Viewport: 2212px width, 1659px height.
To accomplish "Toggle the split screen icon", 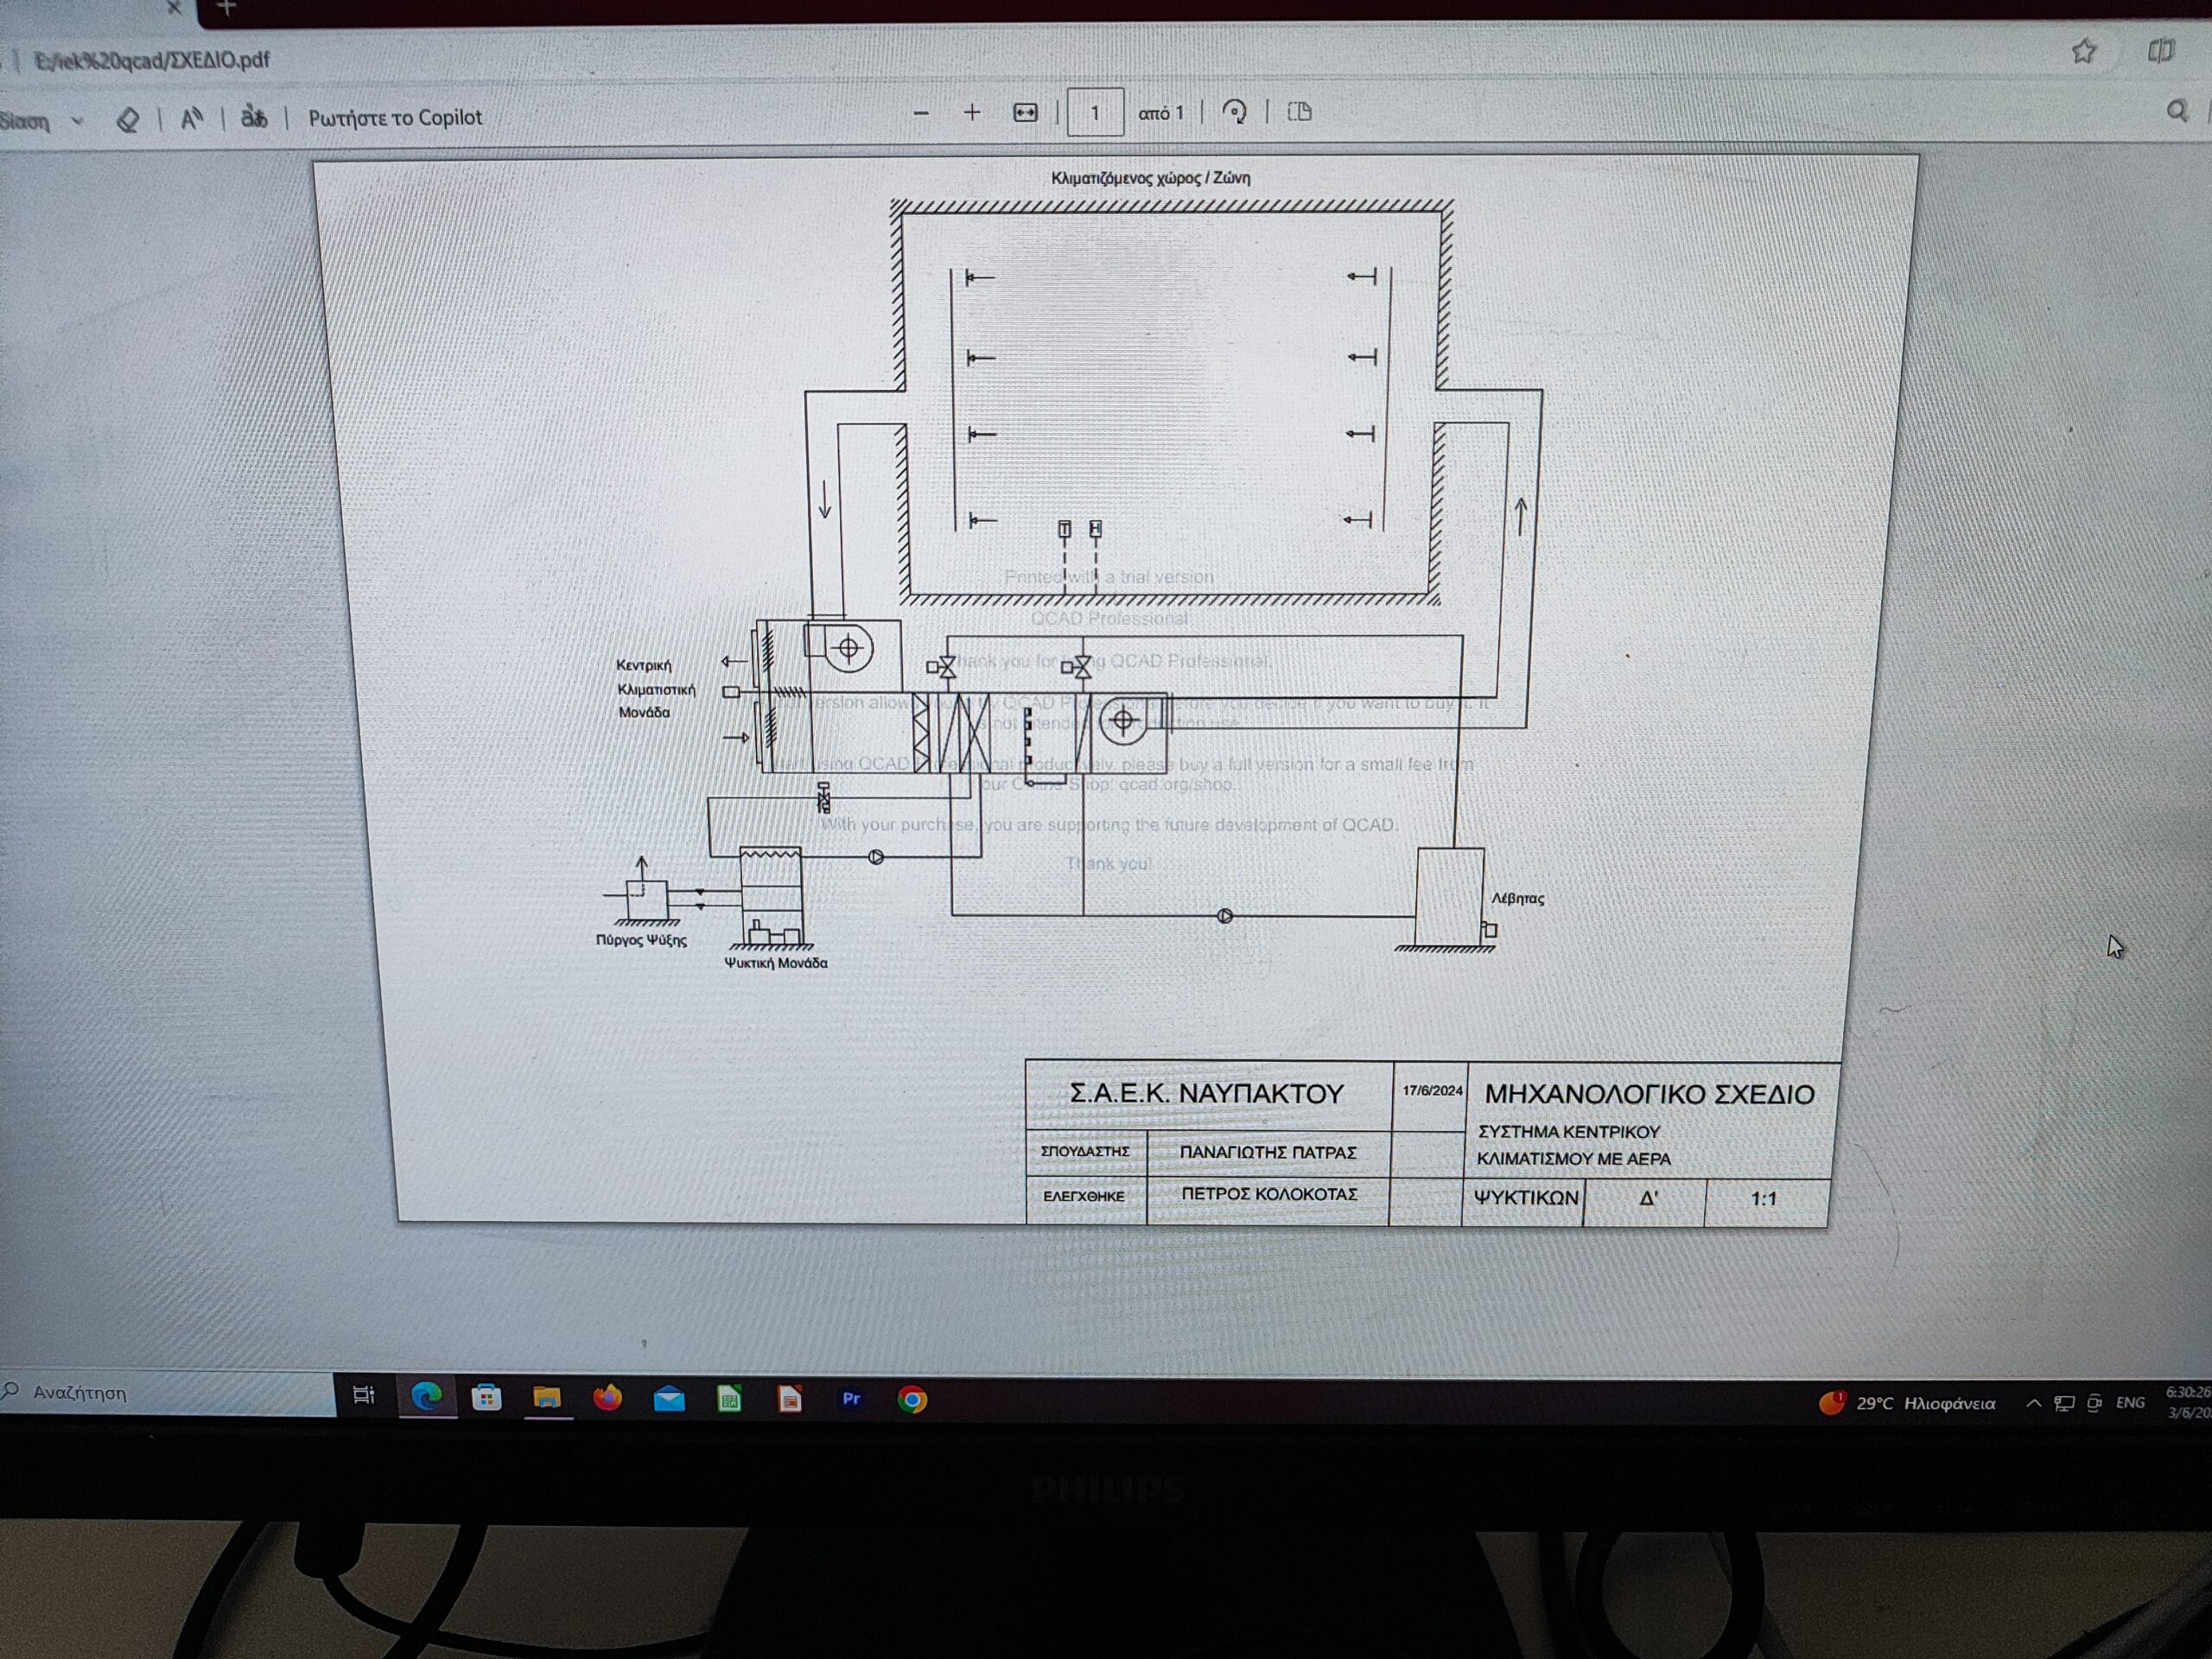I will pyautogui.click(x=2160, y=50).
